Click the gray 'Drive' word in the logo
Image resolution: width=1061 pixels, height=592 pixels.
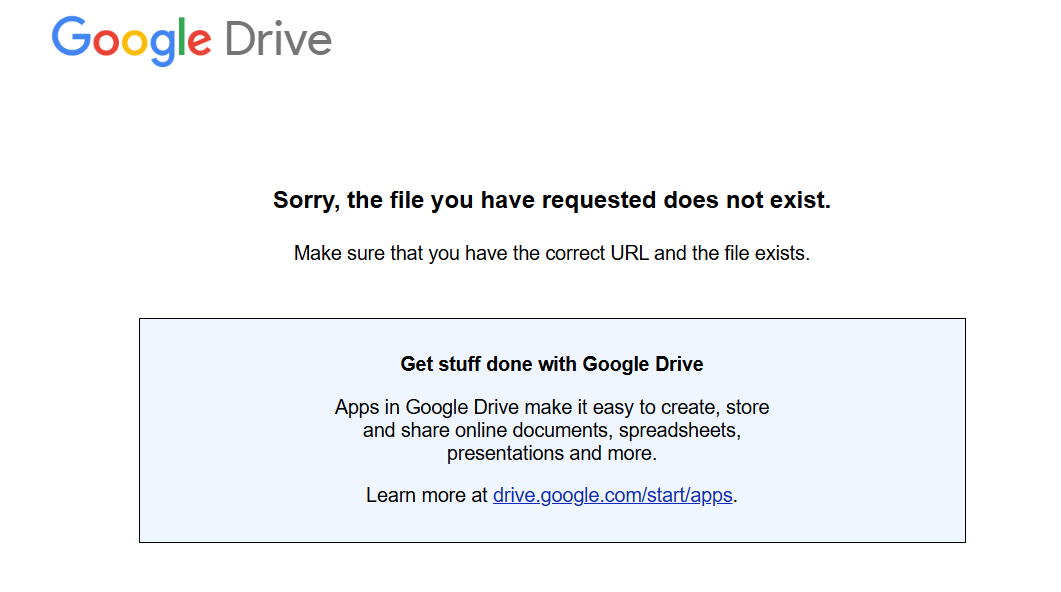pos(278,40)
